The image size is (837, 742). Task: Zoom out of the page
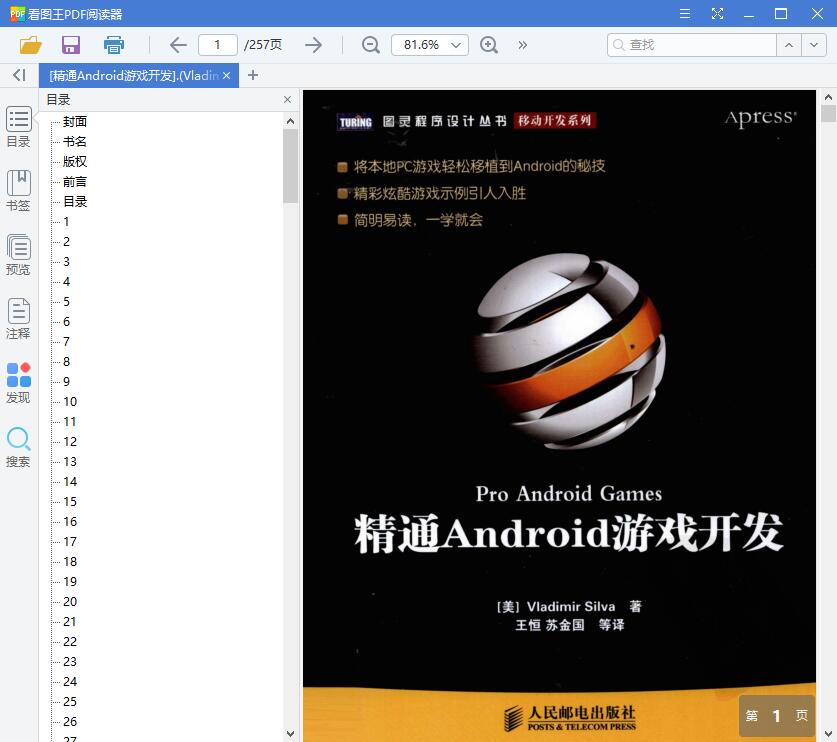[370, 45]
